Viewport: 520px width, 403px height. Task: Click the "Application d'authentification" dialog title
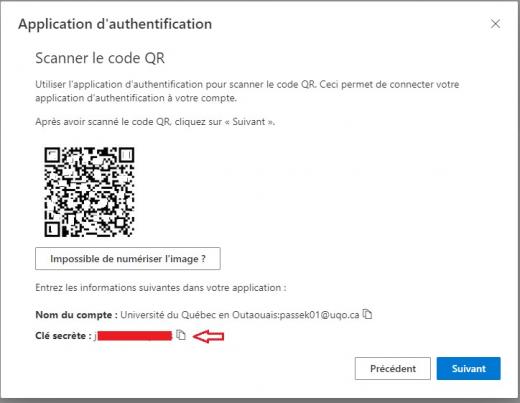pos(115,24)
